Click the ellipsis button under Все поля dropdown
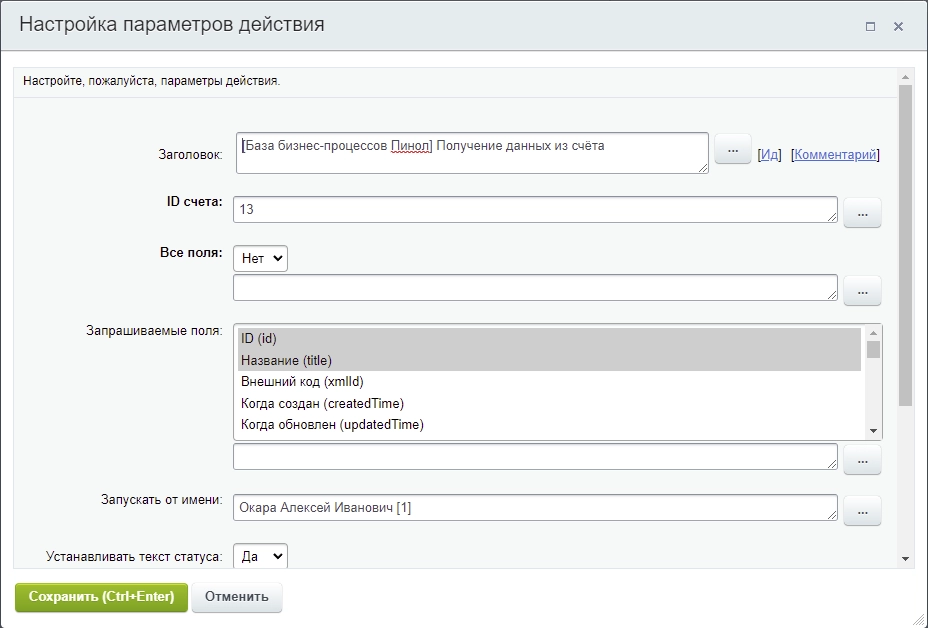The width and height of the screenshot is (928, 628). click(x=862, y=290)
